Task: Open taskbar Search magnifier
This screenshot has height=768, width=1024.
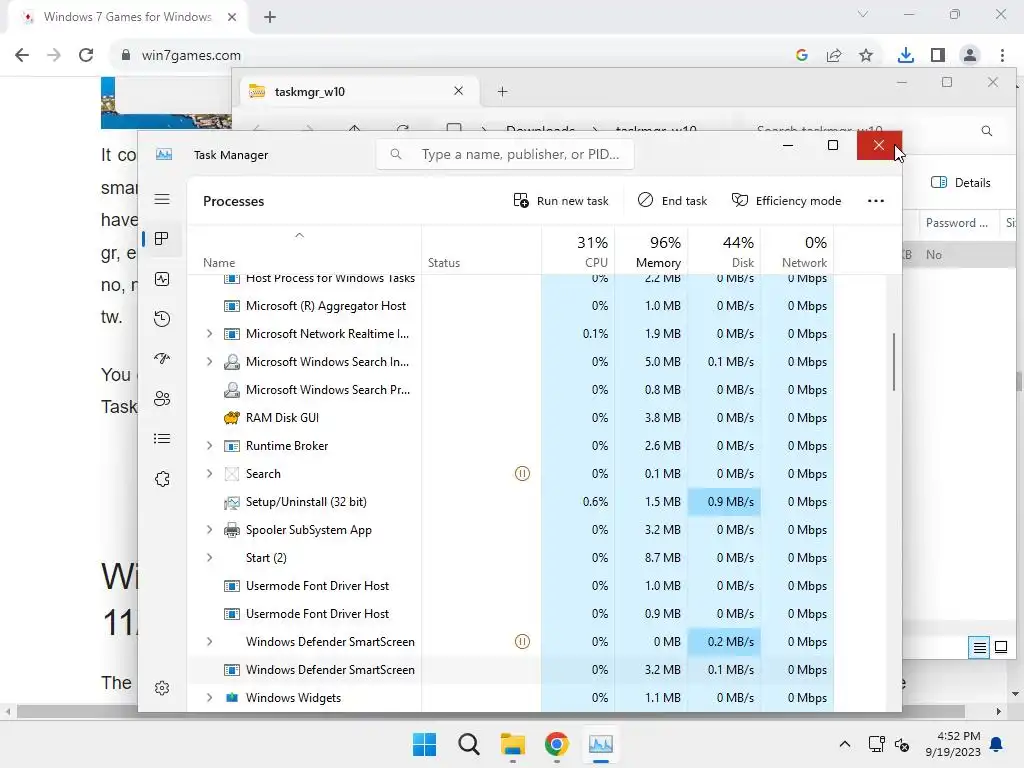Action: click(468, 744)
